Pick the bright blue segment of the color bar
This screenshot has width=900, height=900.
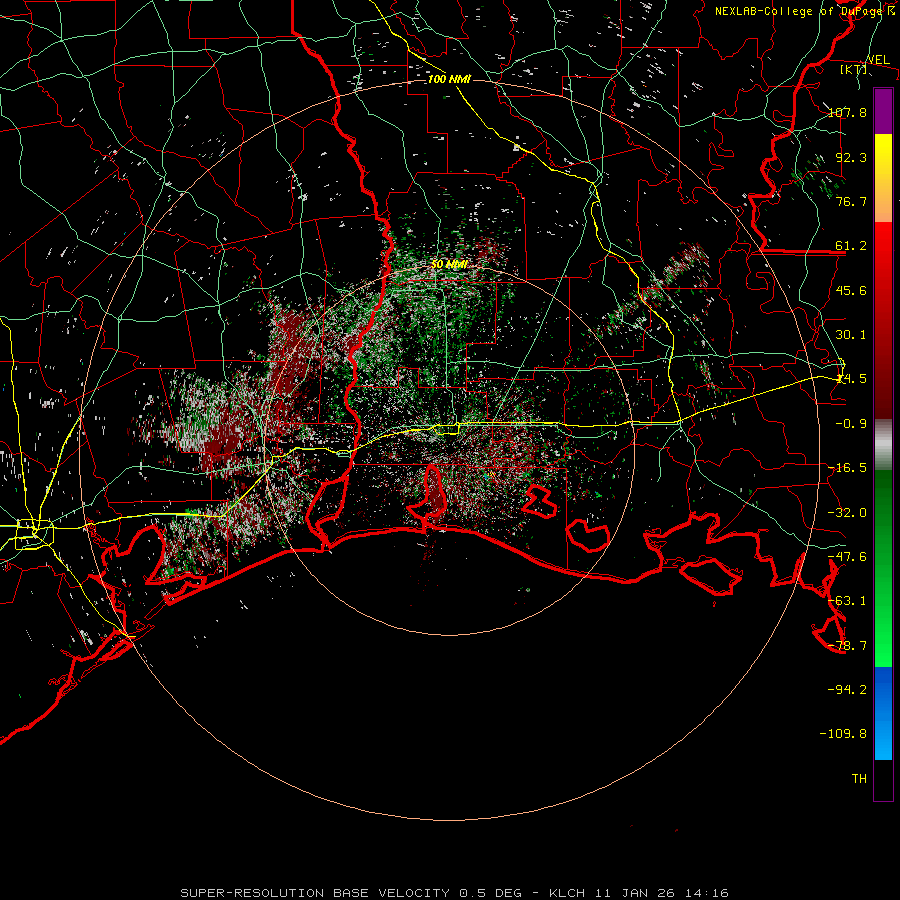(883, 713)
